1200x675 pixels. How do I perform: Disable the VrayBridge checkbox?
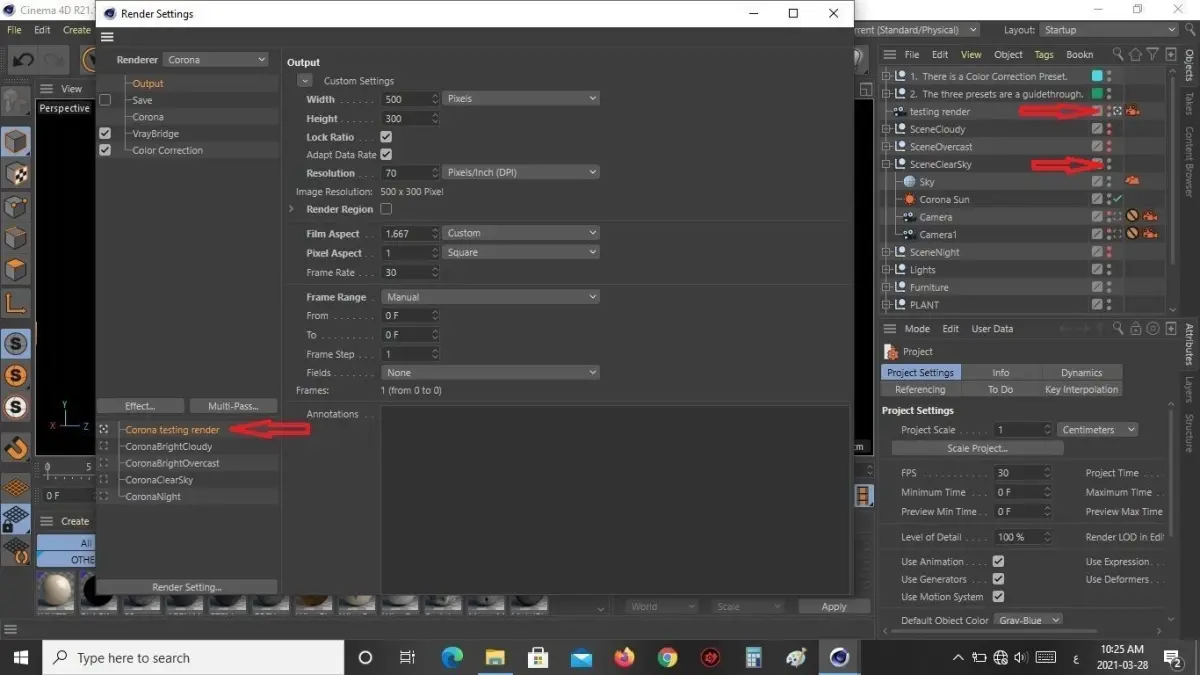coord(105,133)
